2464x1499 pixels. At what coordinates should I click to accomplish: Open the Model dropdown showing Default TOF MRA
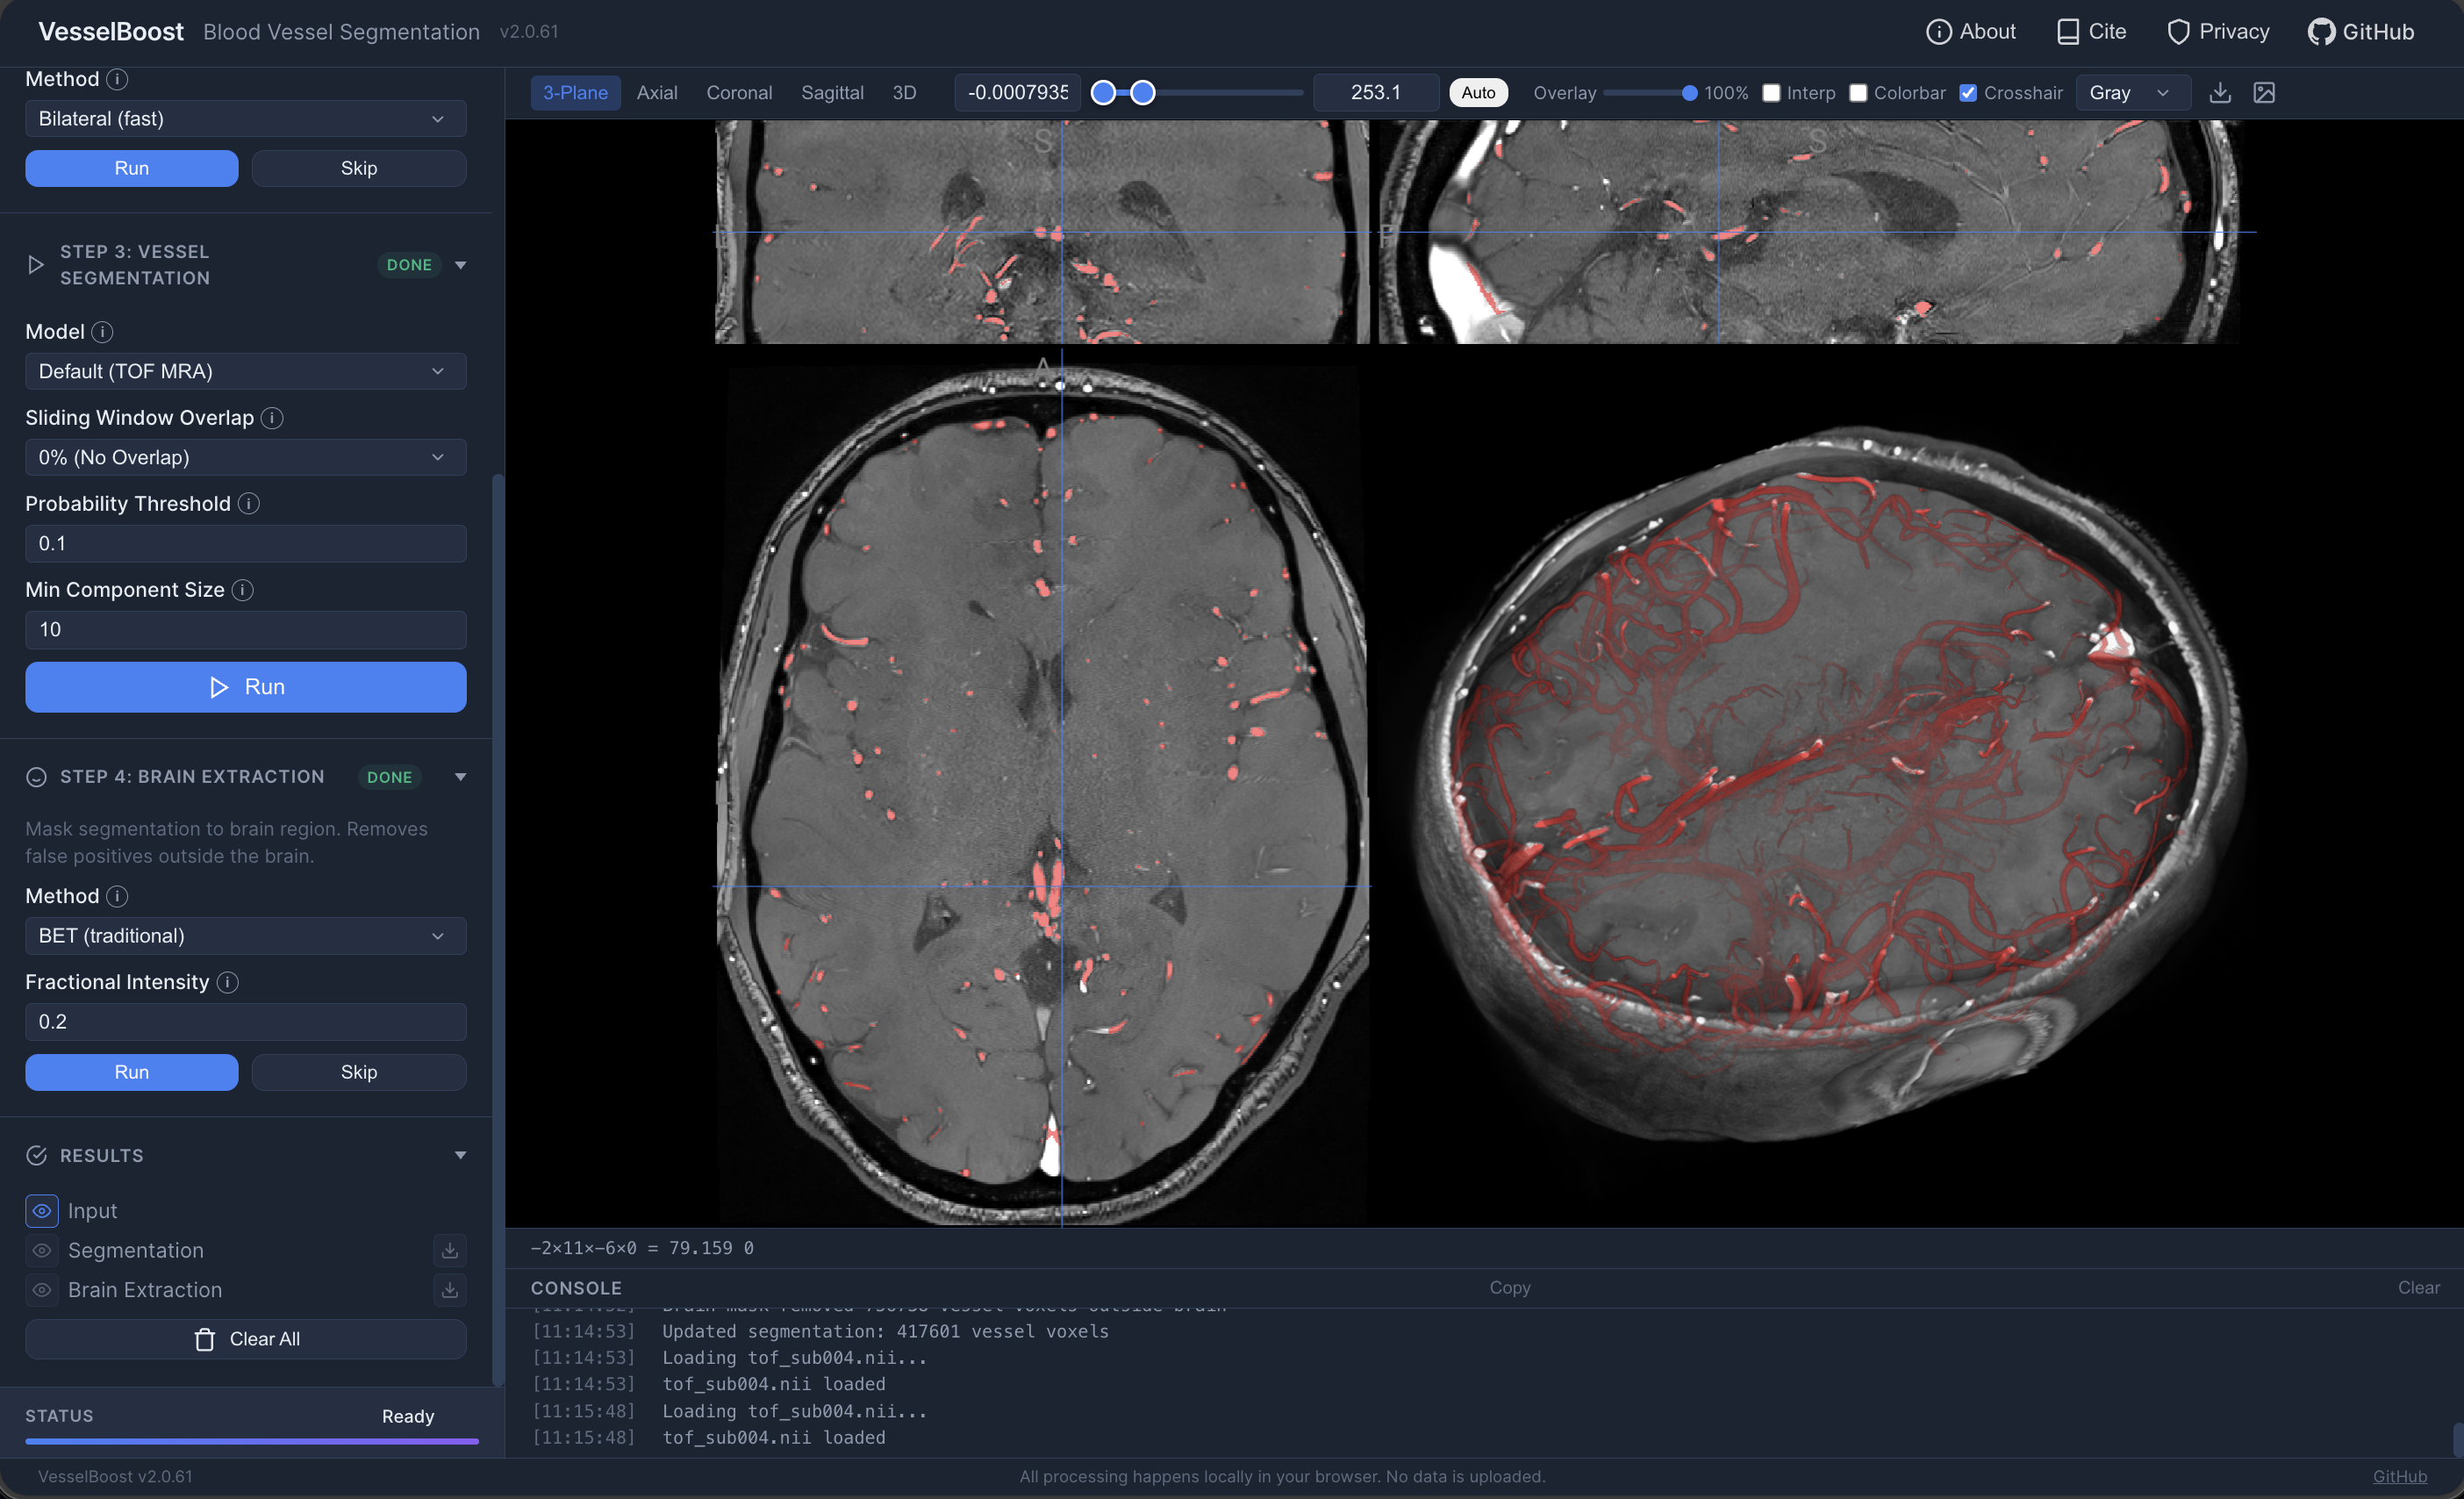pos(245,371)
